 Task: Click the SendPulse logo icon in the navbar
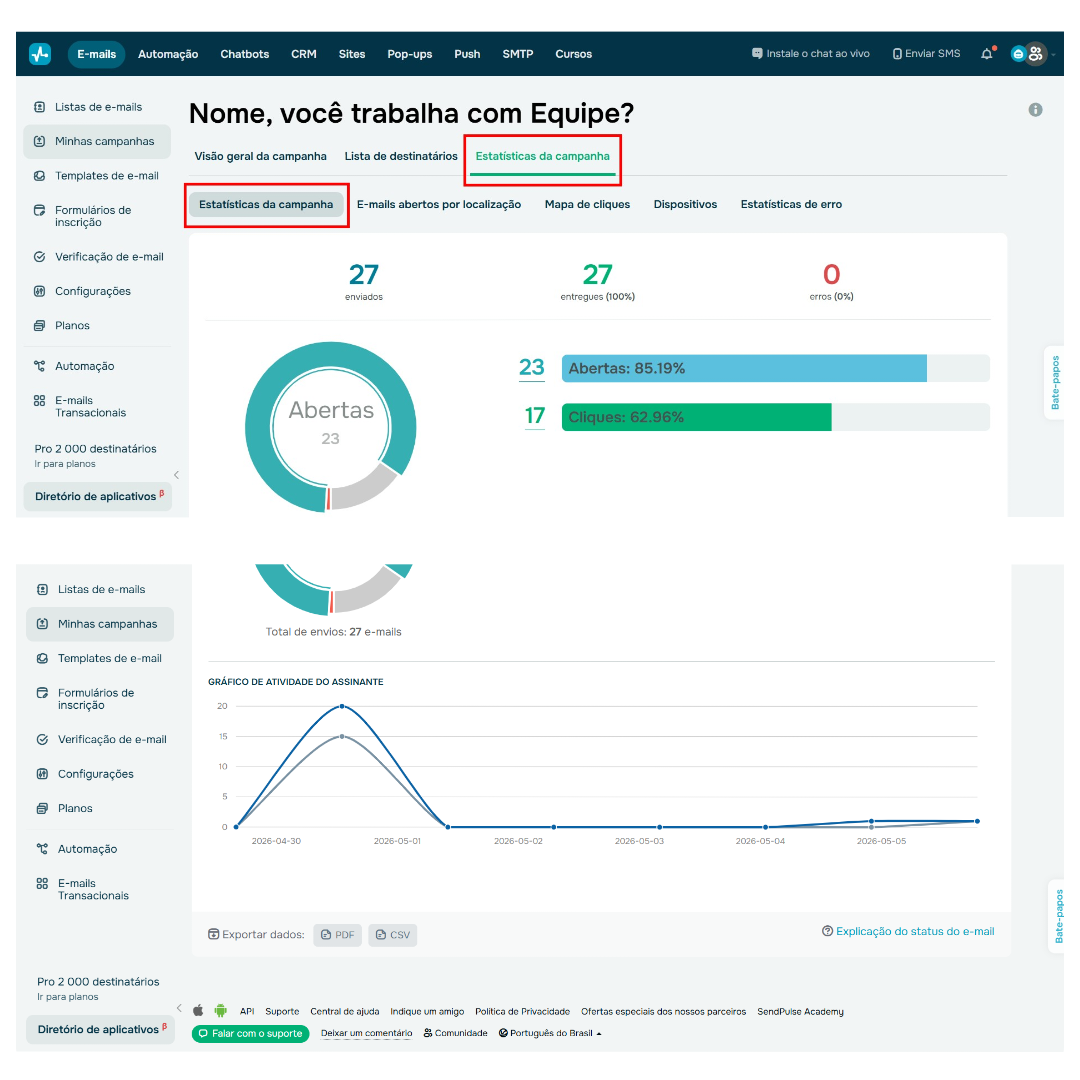click(40, 54)
